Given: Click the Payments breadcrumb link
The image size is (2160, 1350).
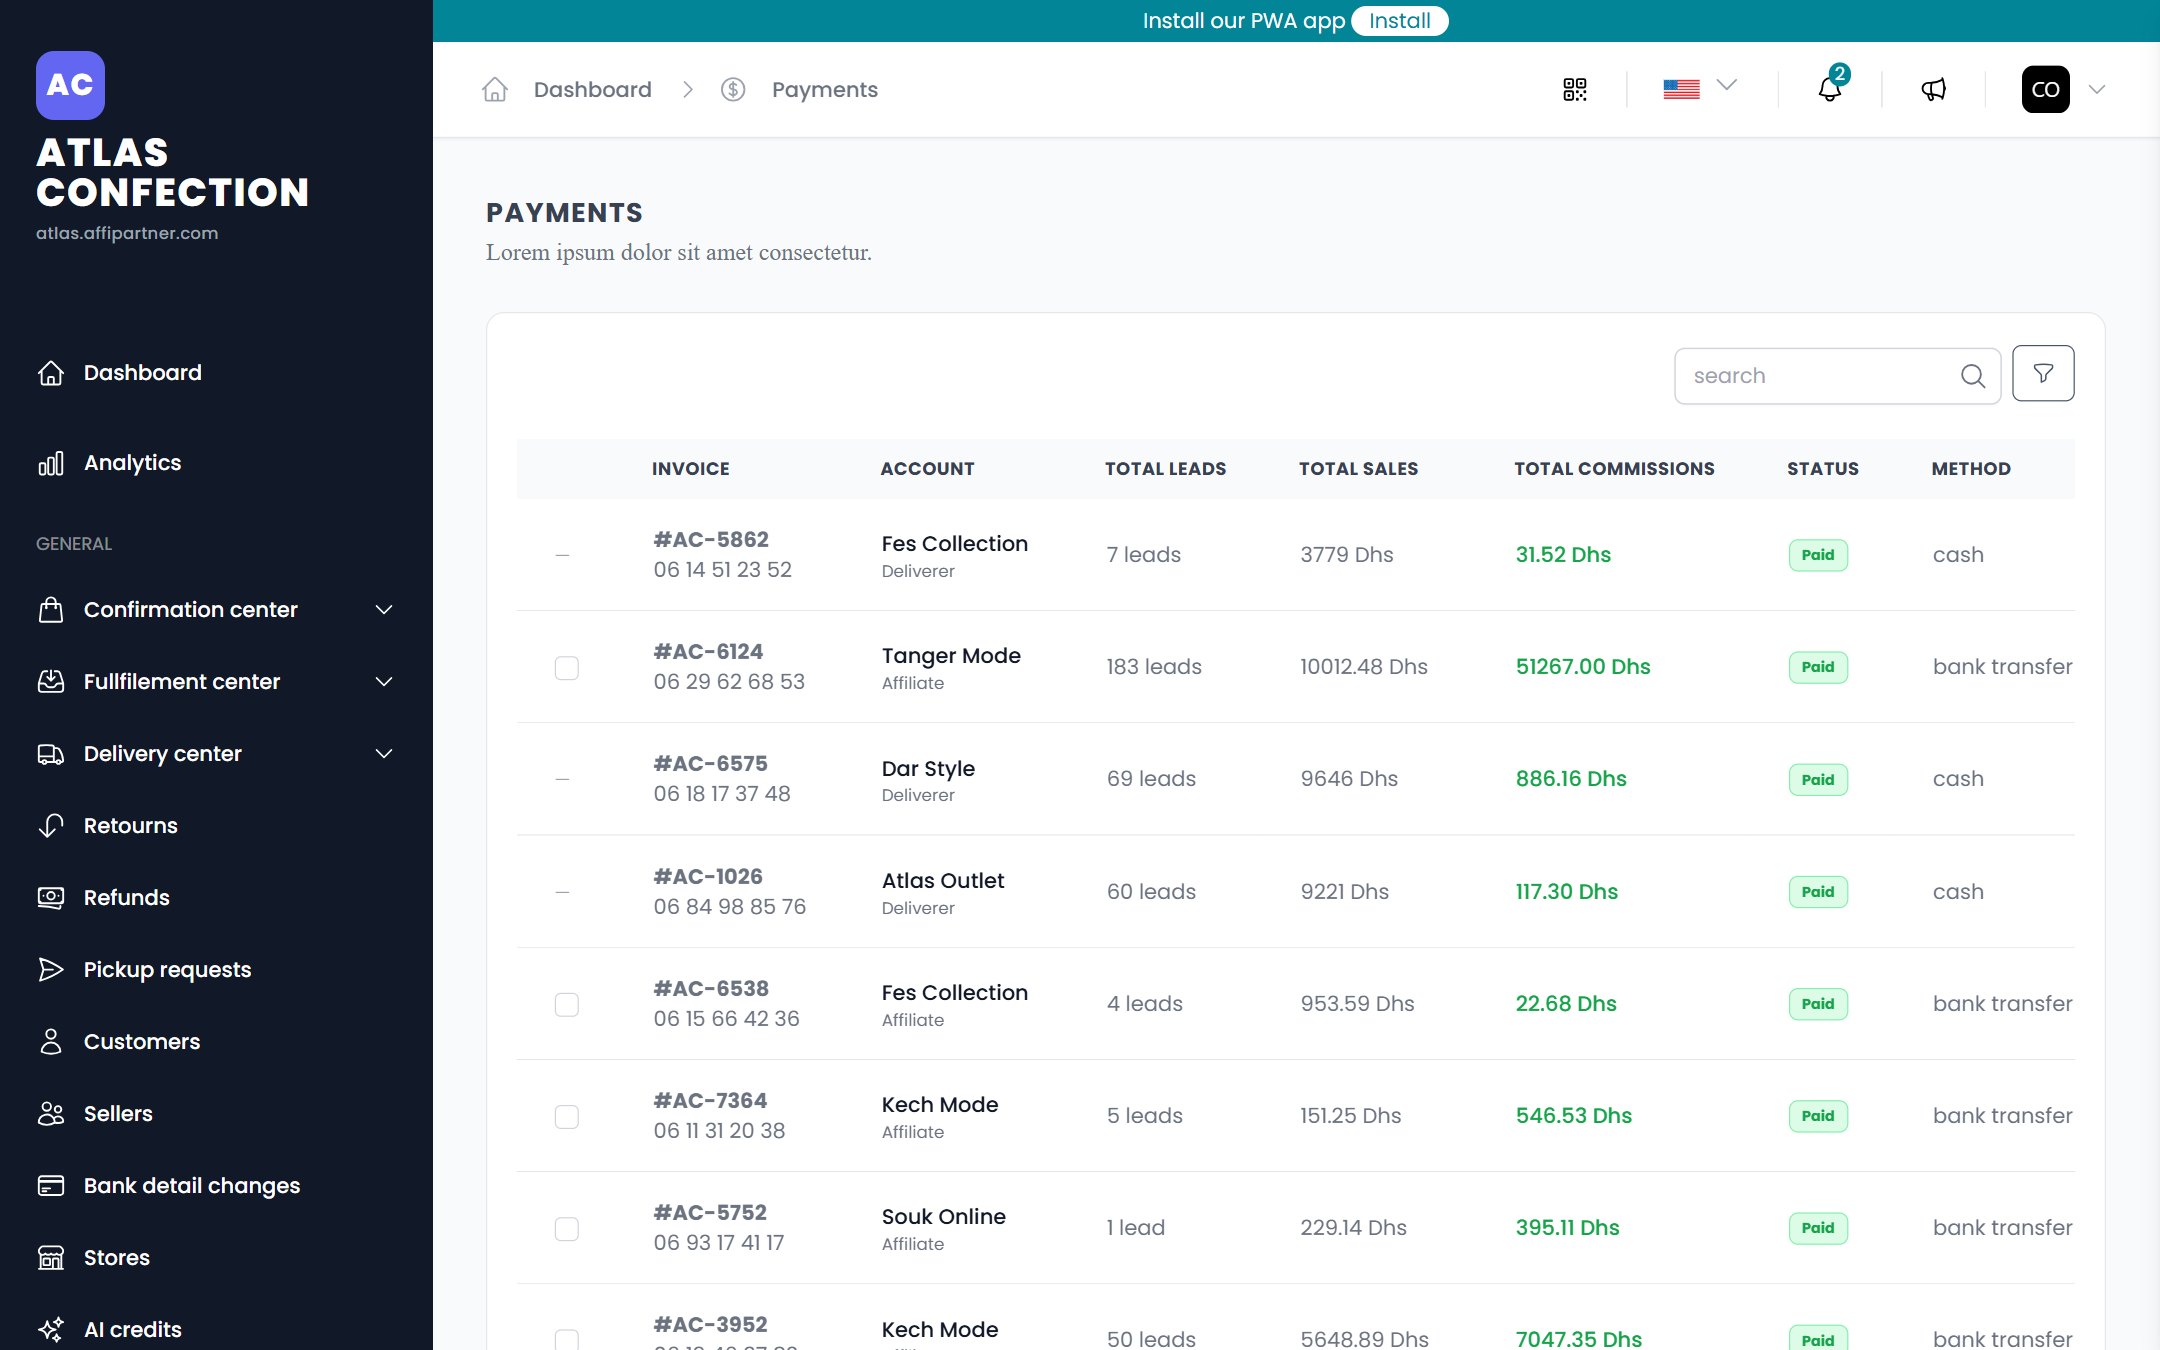Looking at the screenshot, I should point(825,90).
